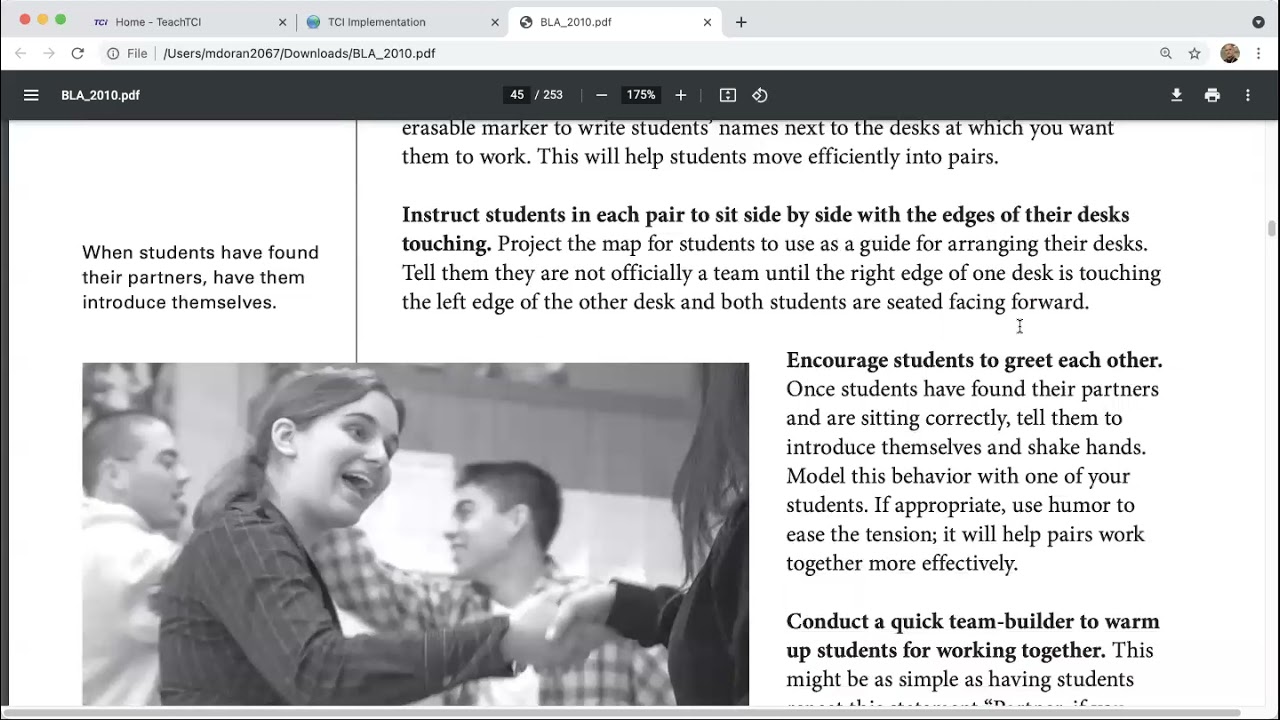The width and height of the screenshot is (1280, 720).
Task: Close the BLA_2010.pdf tab
Action: click(707, 22)
